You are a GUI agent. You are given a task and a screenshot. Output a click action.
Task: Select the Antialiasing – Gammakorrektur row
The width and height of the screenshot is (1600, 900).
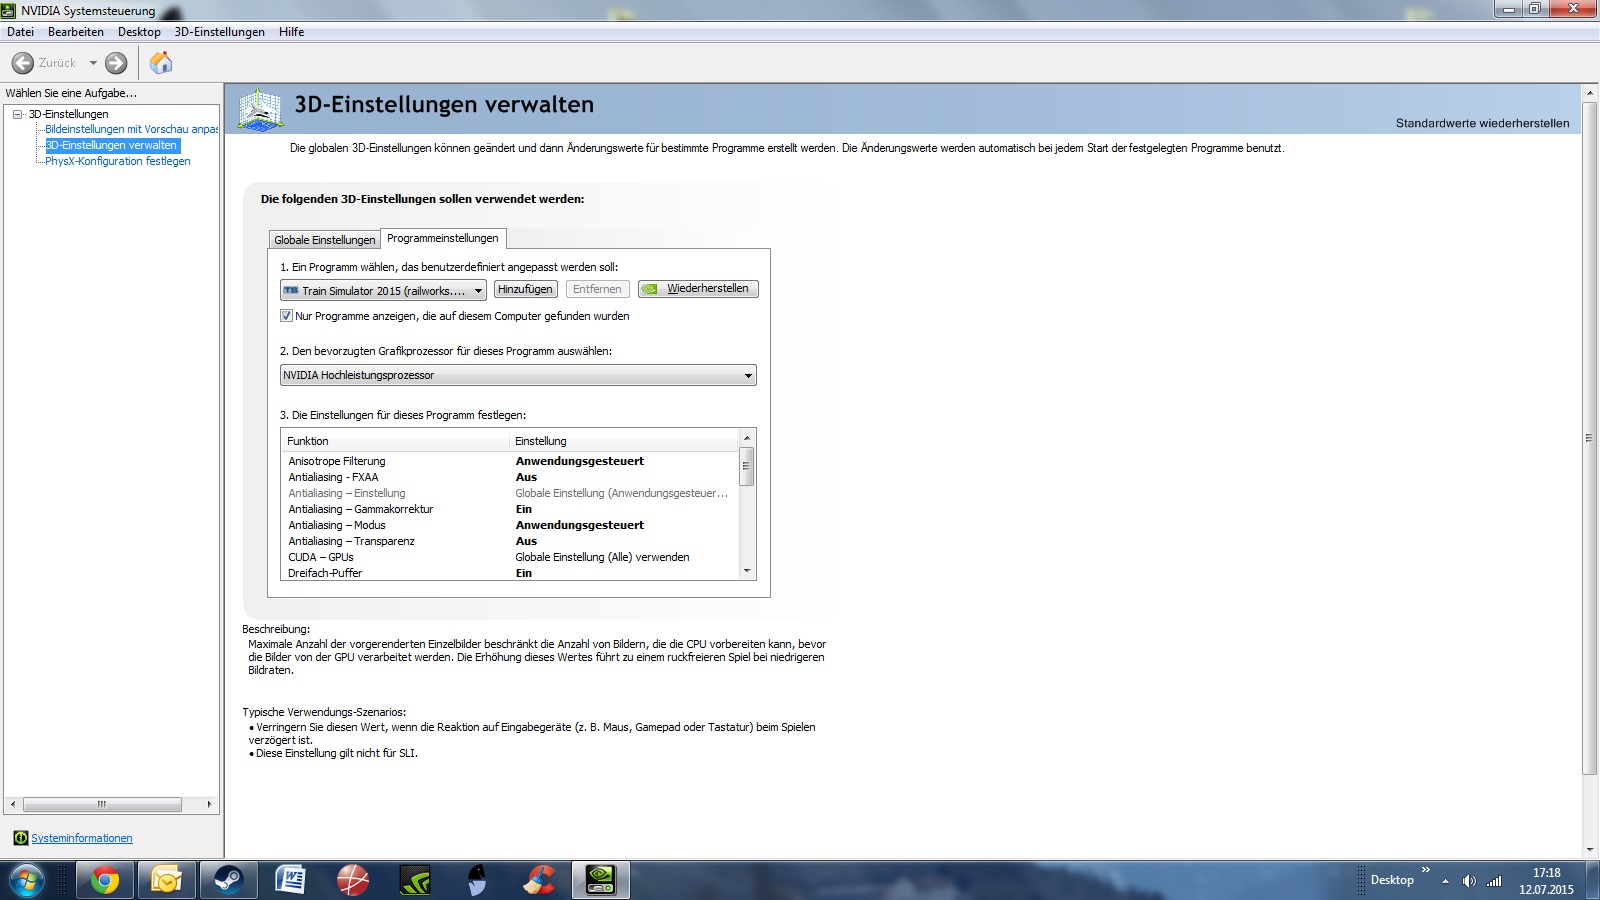pyautogui.click(x=510, y=509)
